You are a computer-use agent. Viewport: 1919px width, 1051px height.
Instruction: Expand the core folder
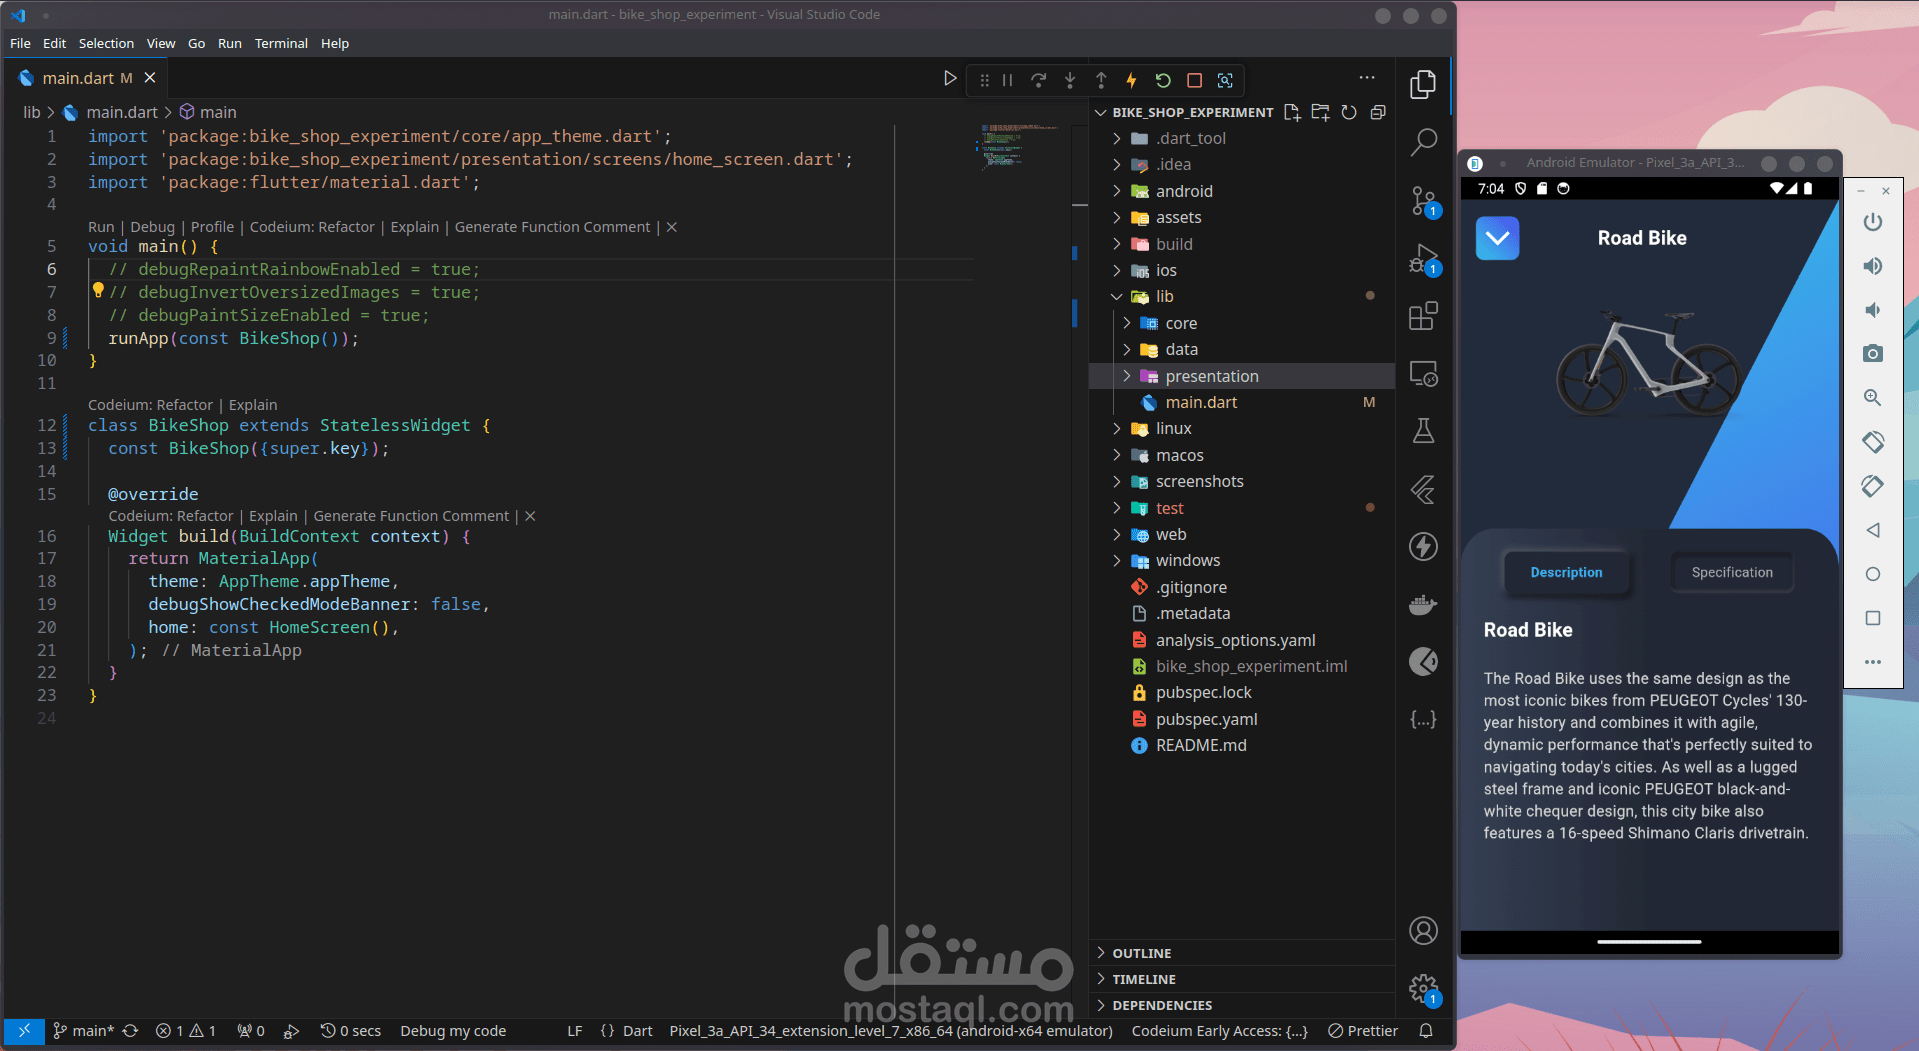point(1127,323)
